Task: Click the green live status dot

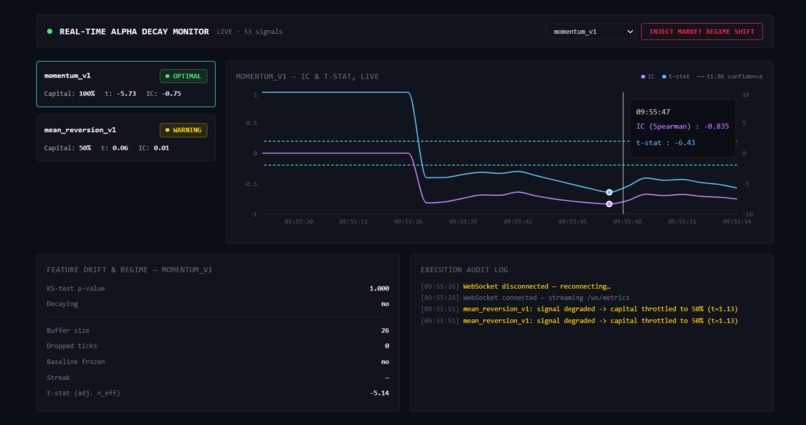Action: (x=49, y=31)
